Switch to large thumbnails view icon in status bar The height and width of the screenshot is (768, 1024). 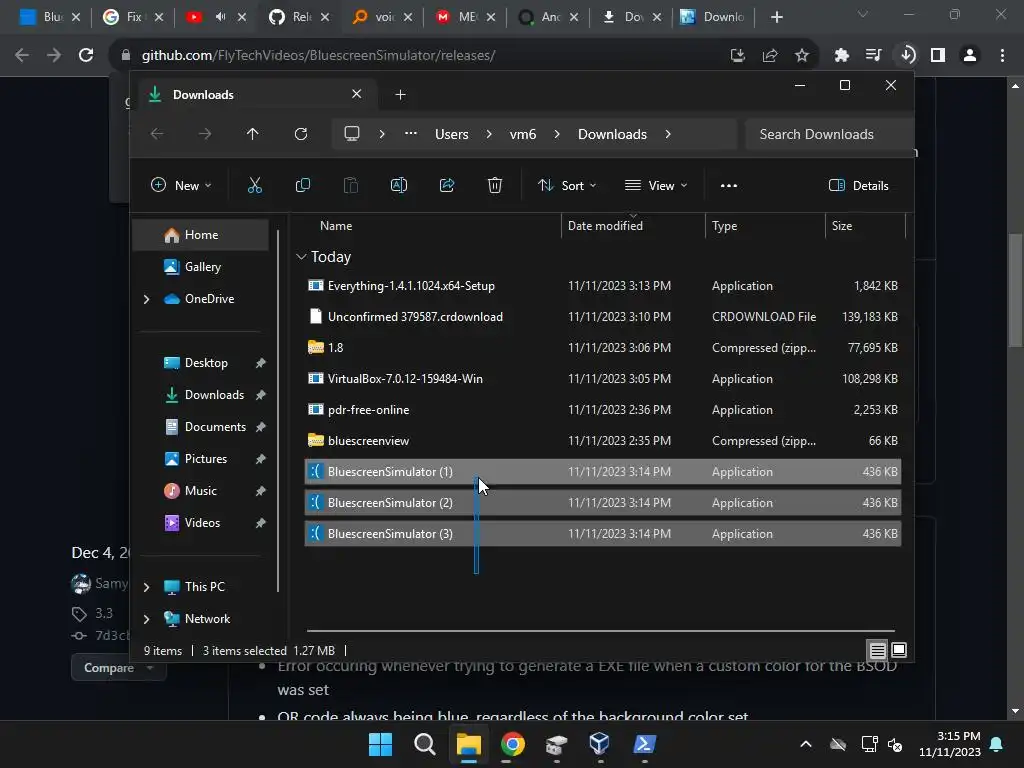click(899, 650)
